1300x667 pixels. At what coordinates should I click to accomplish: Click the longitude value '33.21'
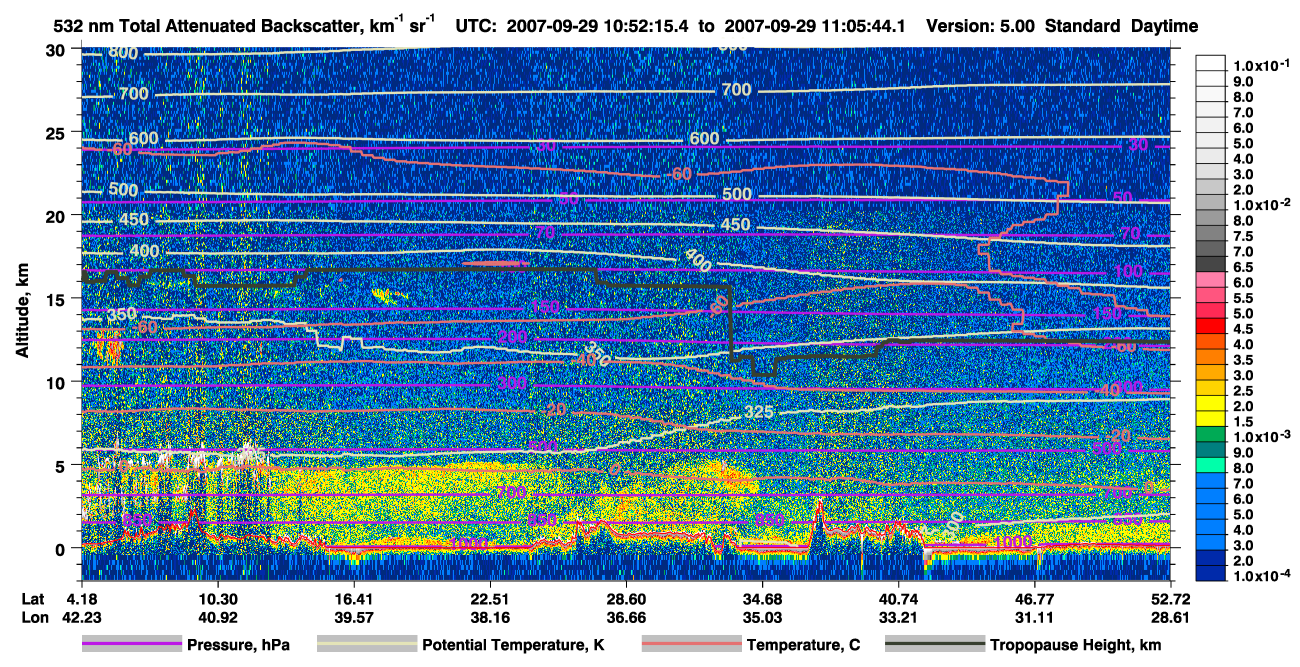897,616
